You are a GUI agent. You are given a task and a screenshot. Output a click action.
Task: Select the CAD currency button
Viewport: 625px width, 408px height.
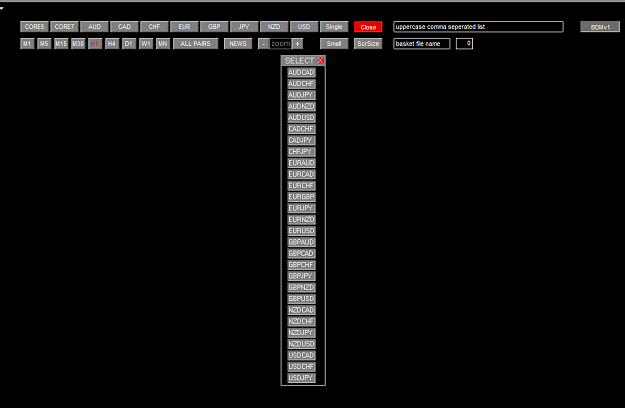coord(124,27)
